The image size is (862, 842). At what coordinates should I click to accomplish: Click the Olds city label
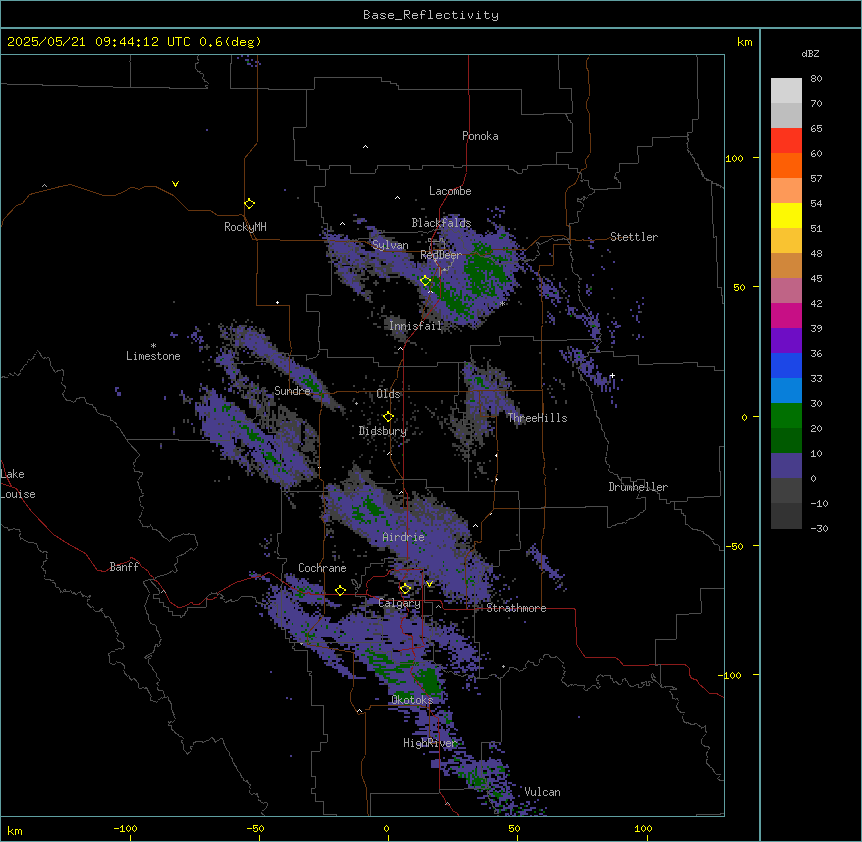coord(388,394)
